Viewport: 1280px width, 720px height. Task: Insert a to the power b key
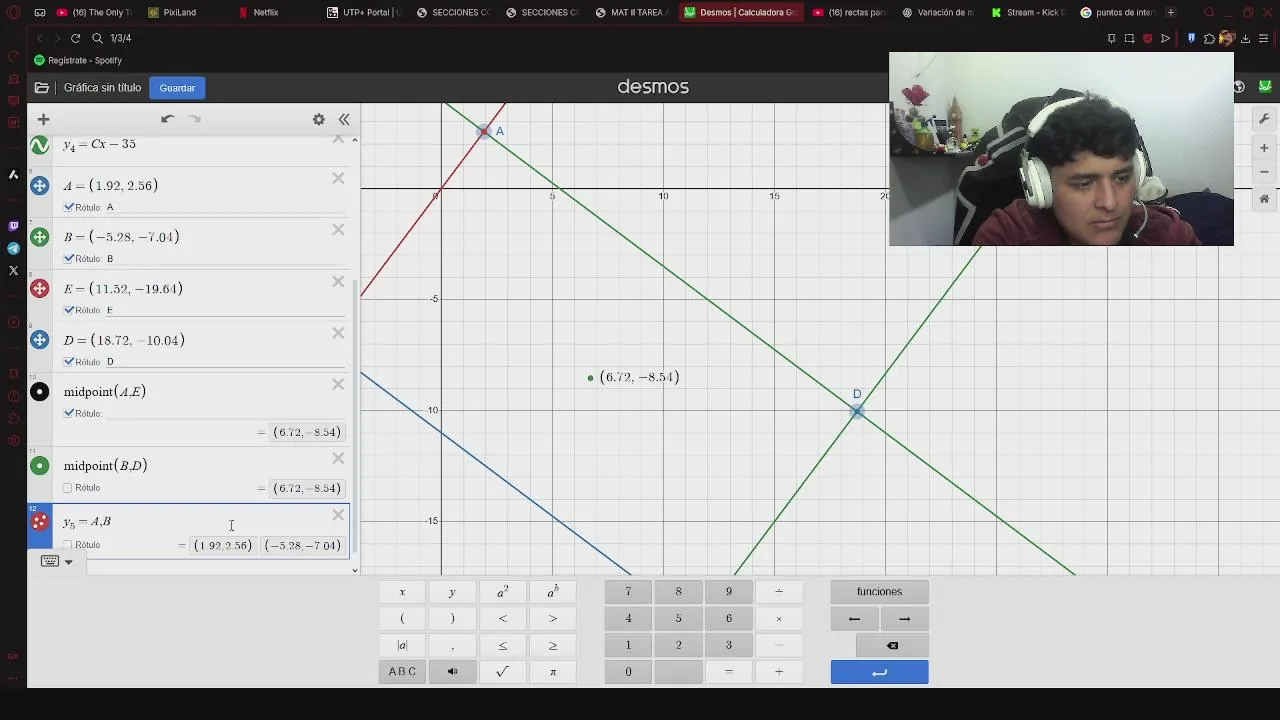click(x=553, y=592)
